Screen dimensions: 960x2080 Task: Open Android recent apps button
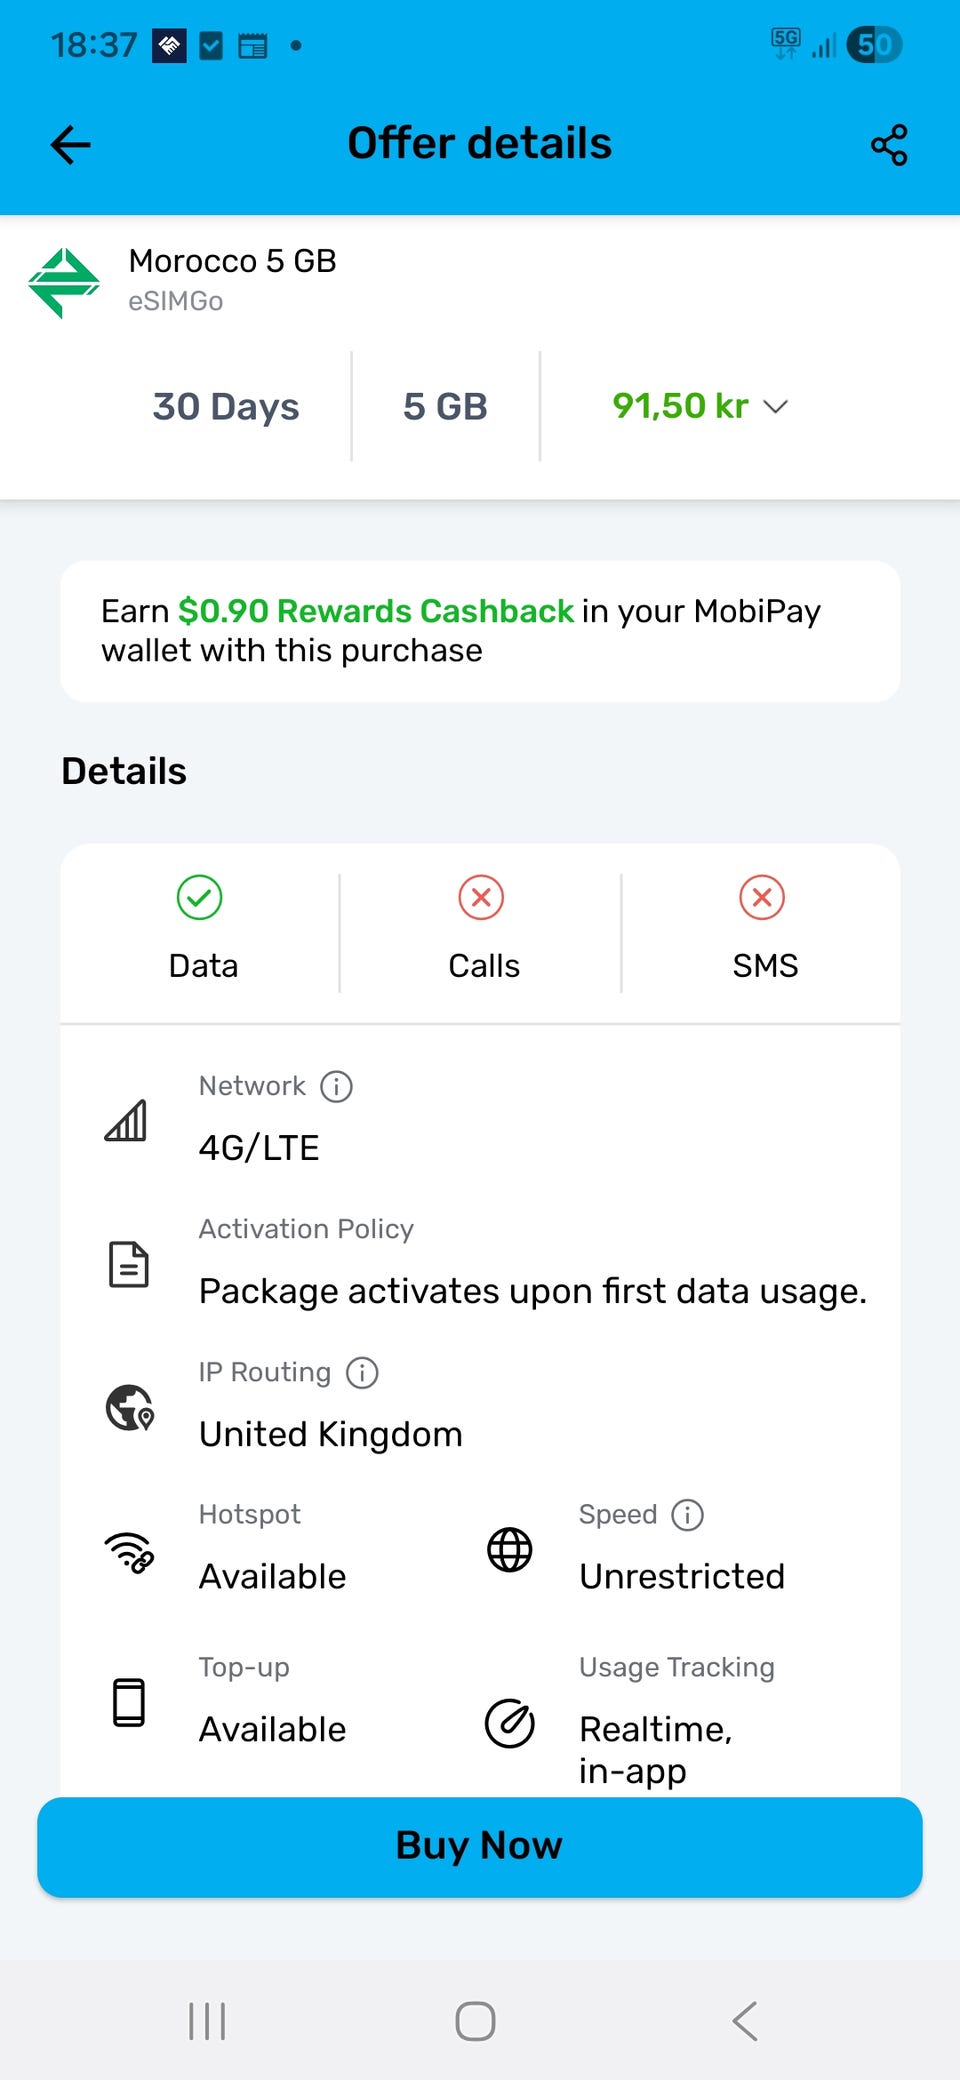pos(207,2021)
